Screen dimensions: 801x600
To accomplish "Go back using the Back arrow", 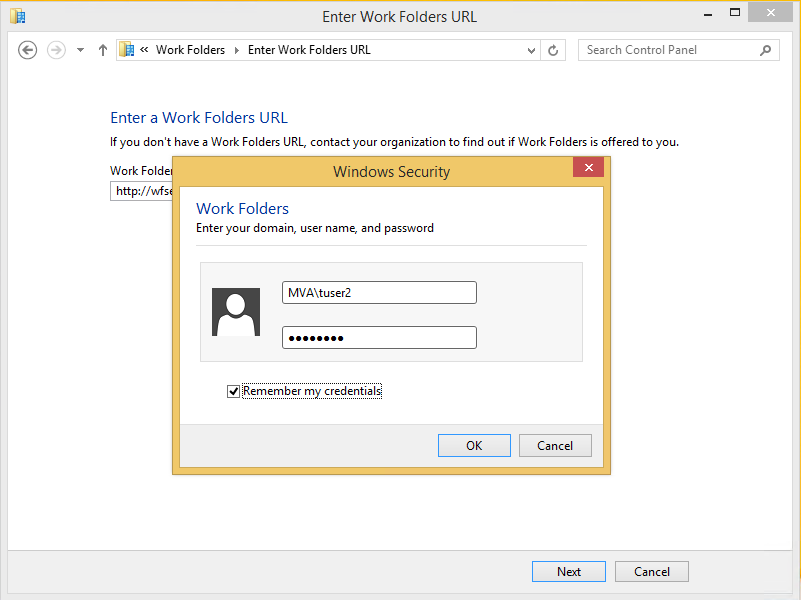I will pyautogui.click(x=28, y=50).
